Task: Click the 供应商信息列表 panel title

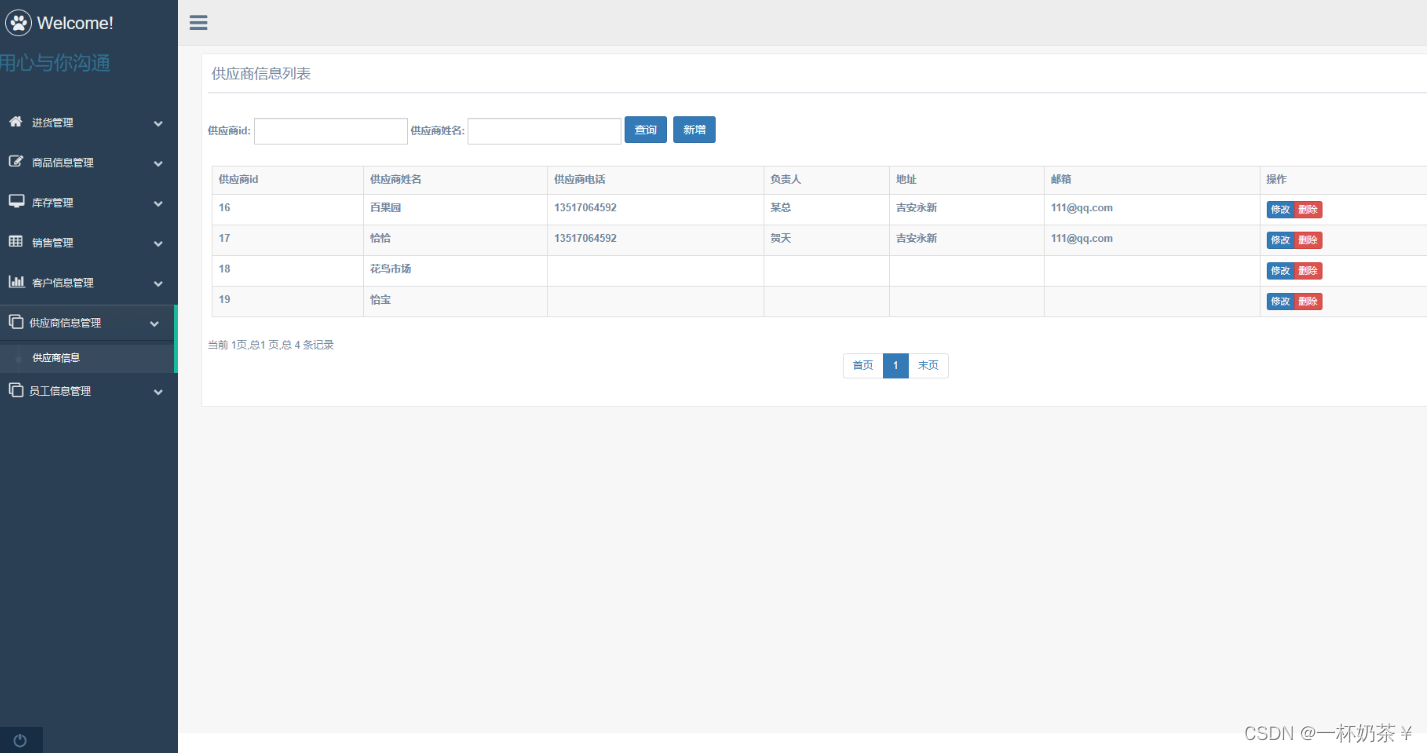Action: point(261,74)
